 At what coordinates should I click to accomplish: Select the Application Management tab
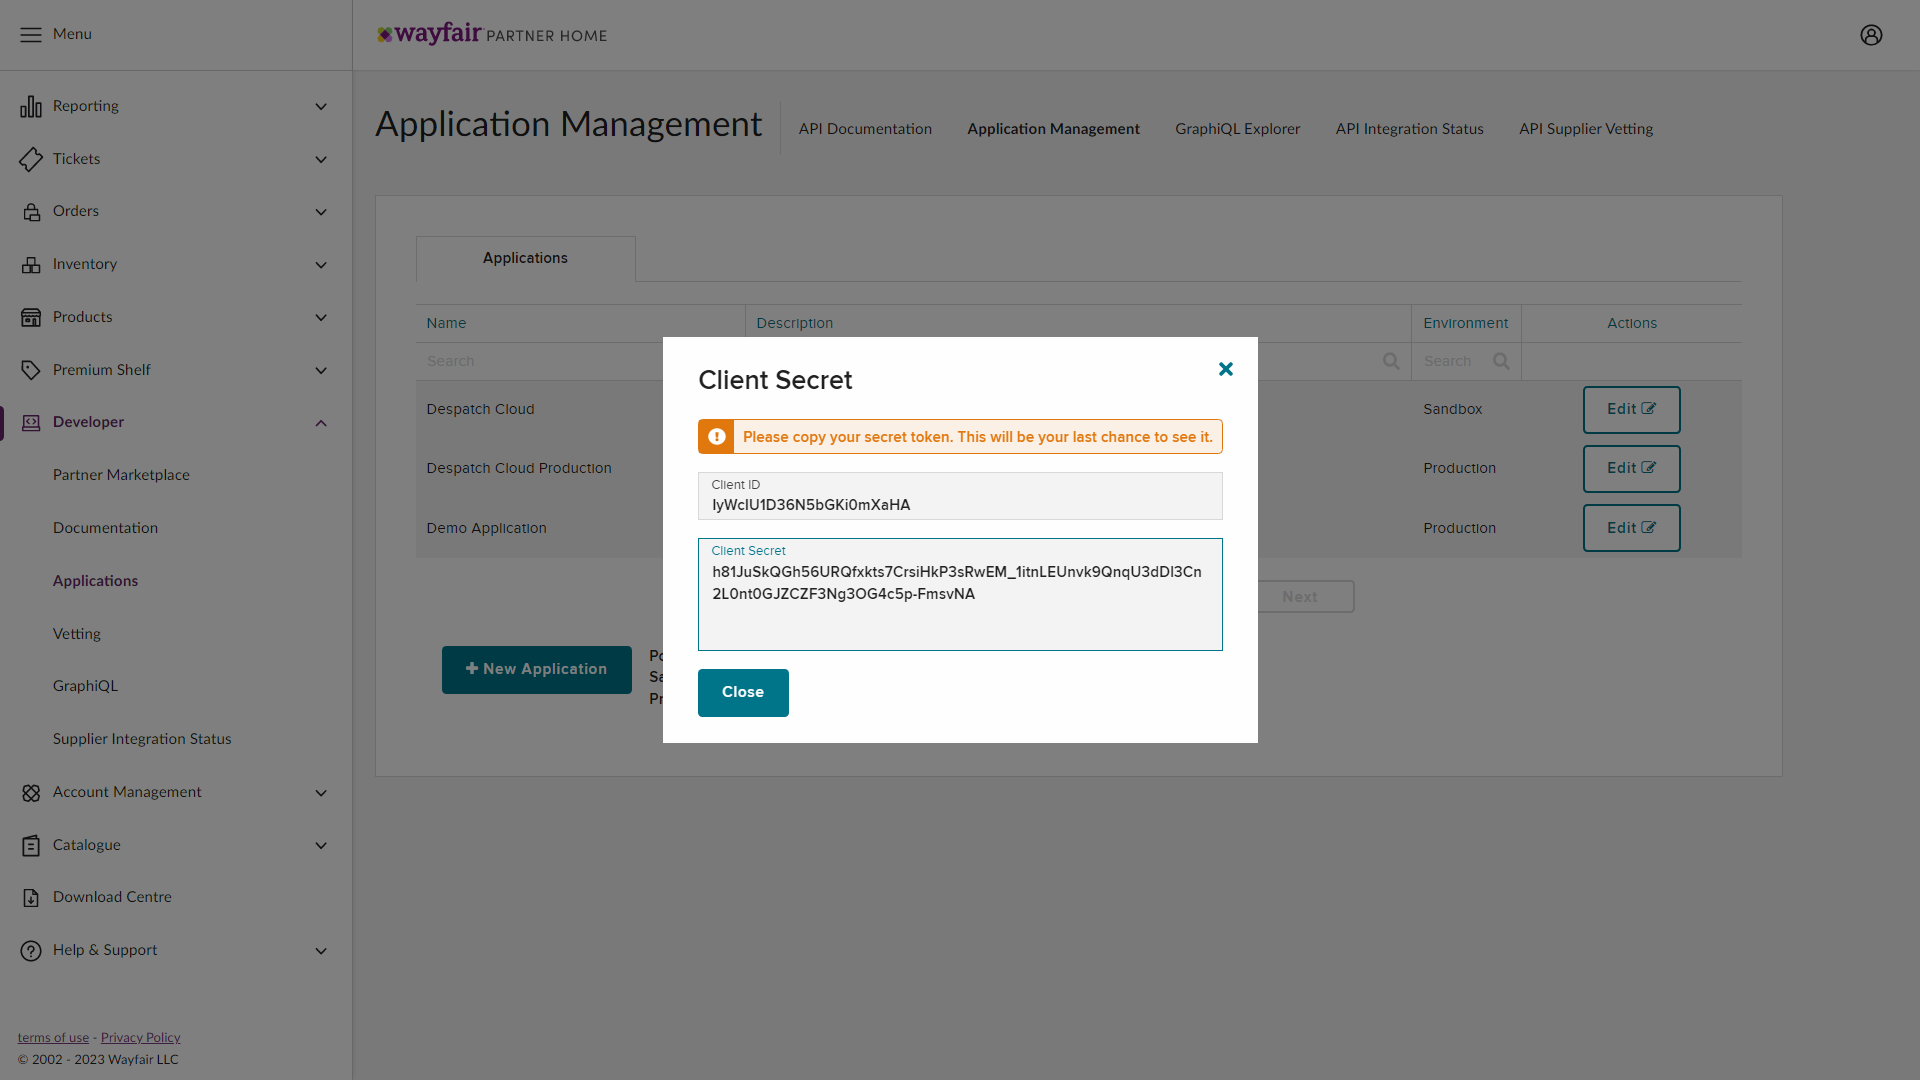coord(1053,129)
